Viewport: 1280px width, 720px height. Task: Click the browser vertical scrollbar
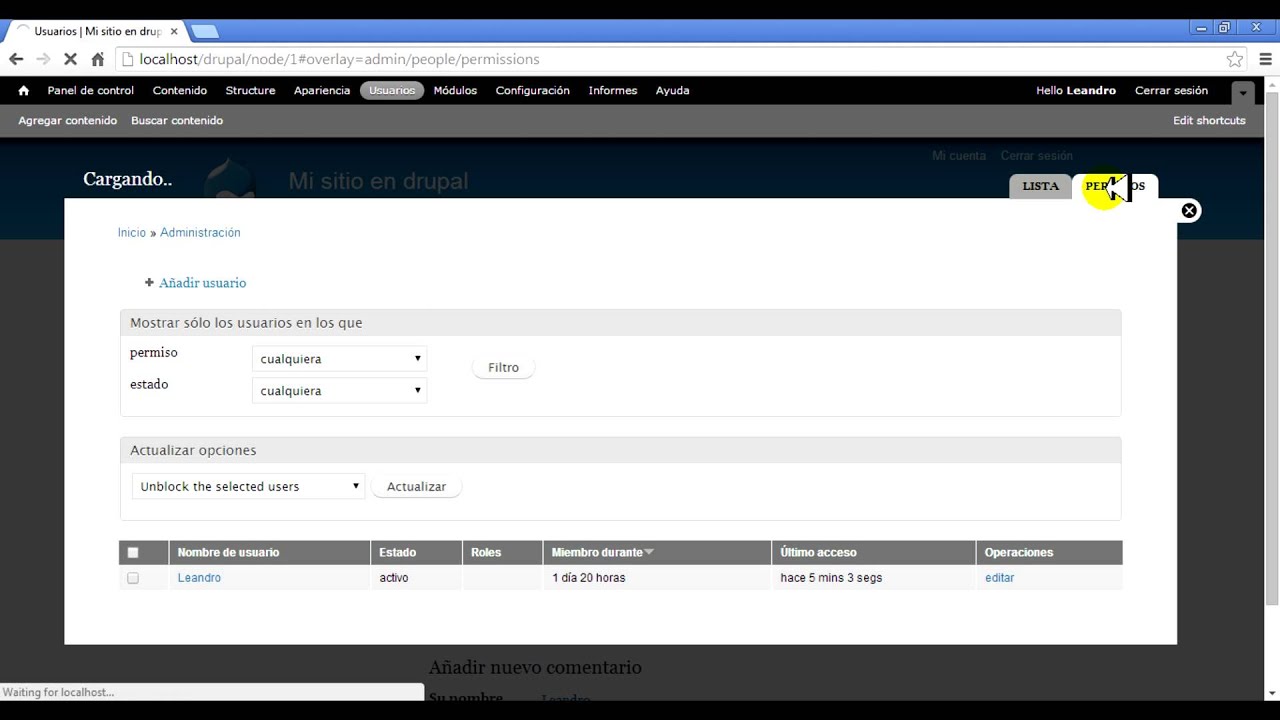1271,347
